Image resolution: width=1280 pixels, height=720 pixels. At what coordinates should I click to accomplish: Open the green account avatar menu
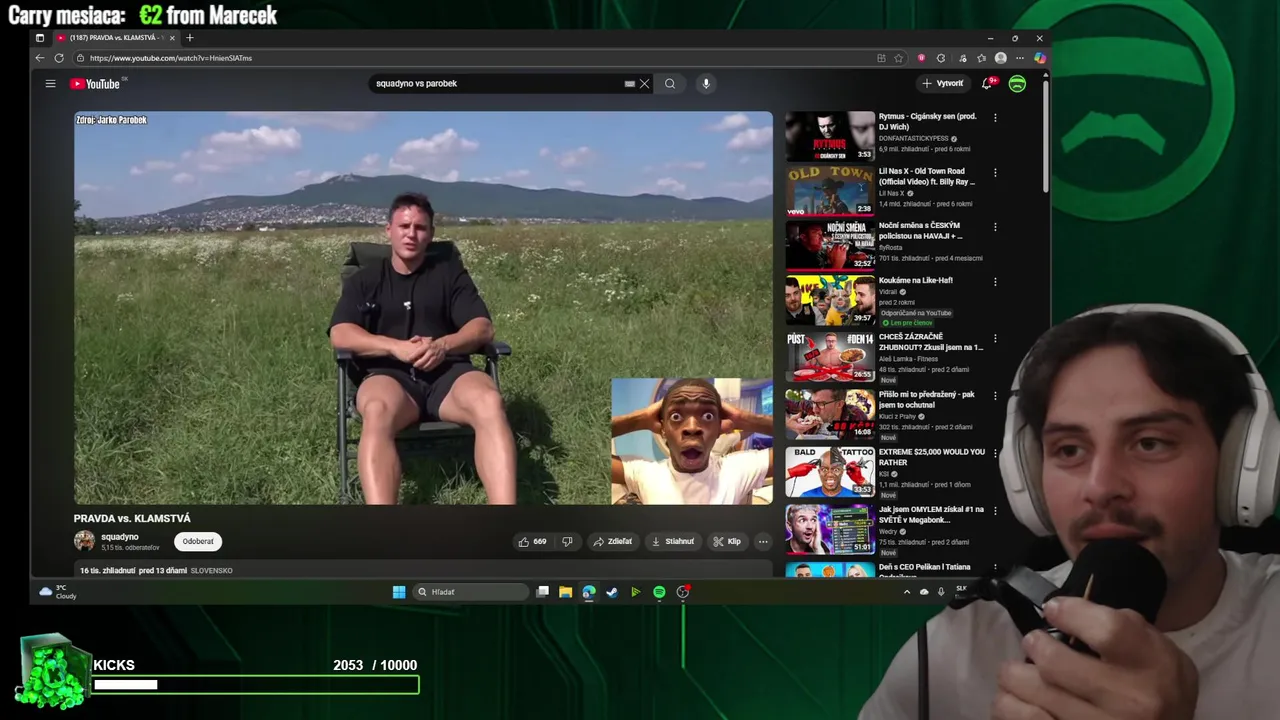pos(1017,84)
